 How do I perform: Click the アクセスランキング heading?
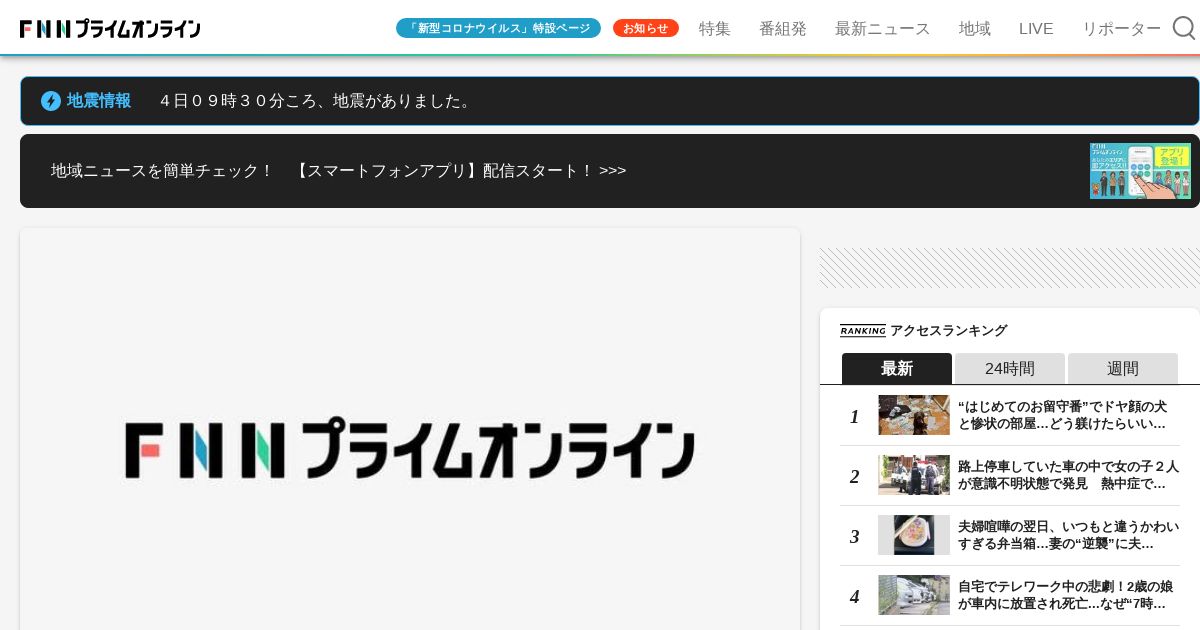(948, 331)
